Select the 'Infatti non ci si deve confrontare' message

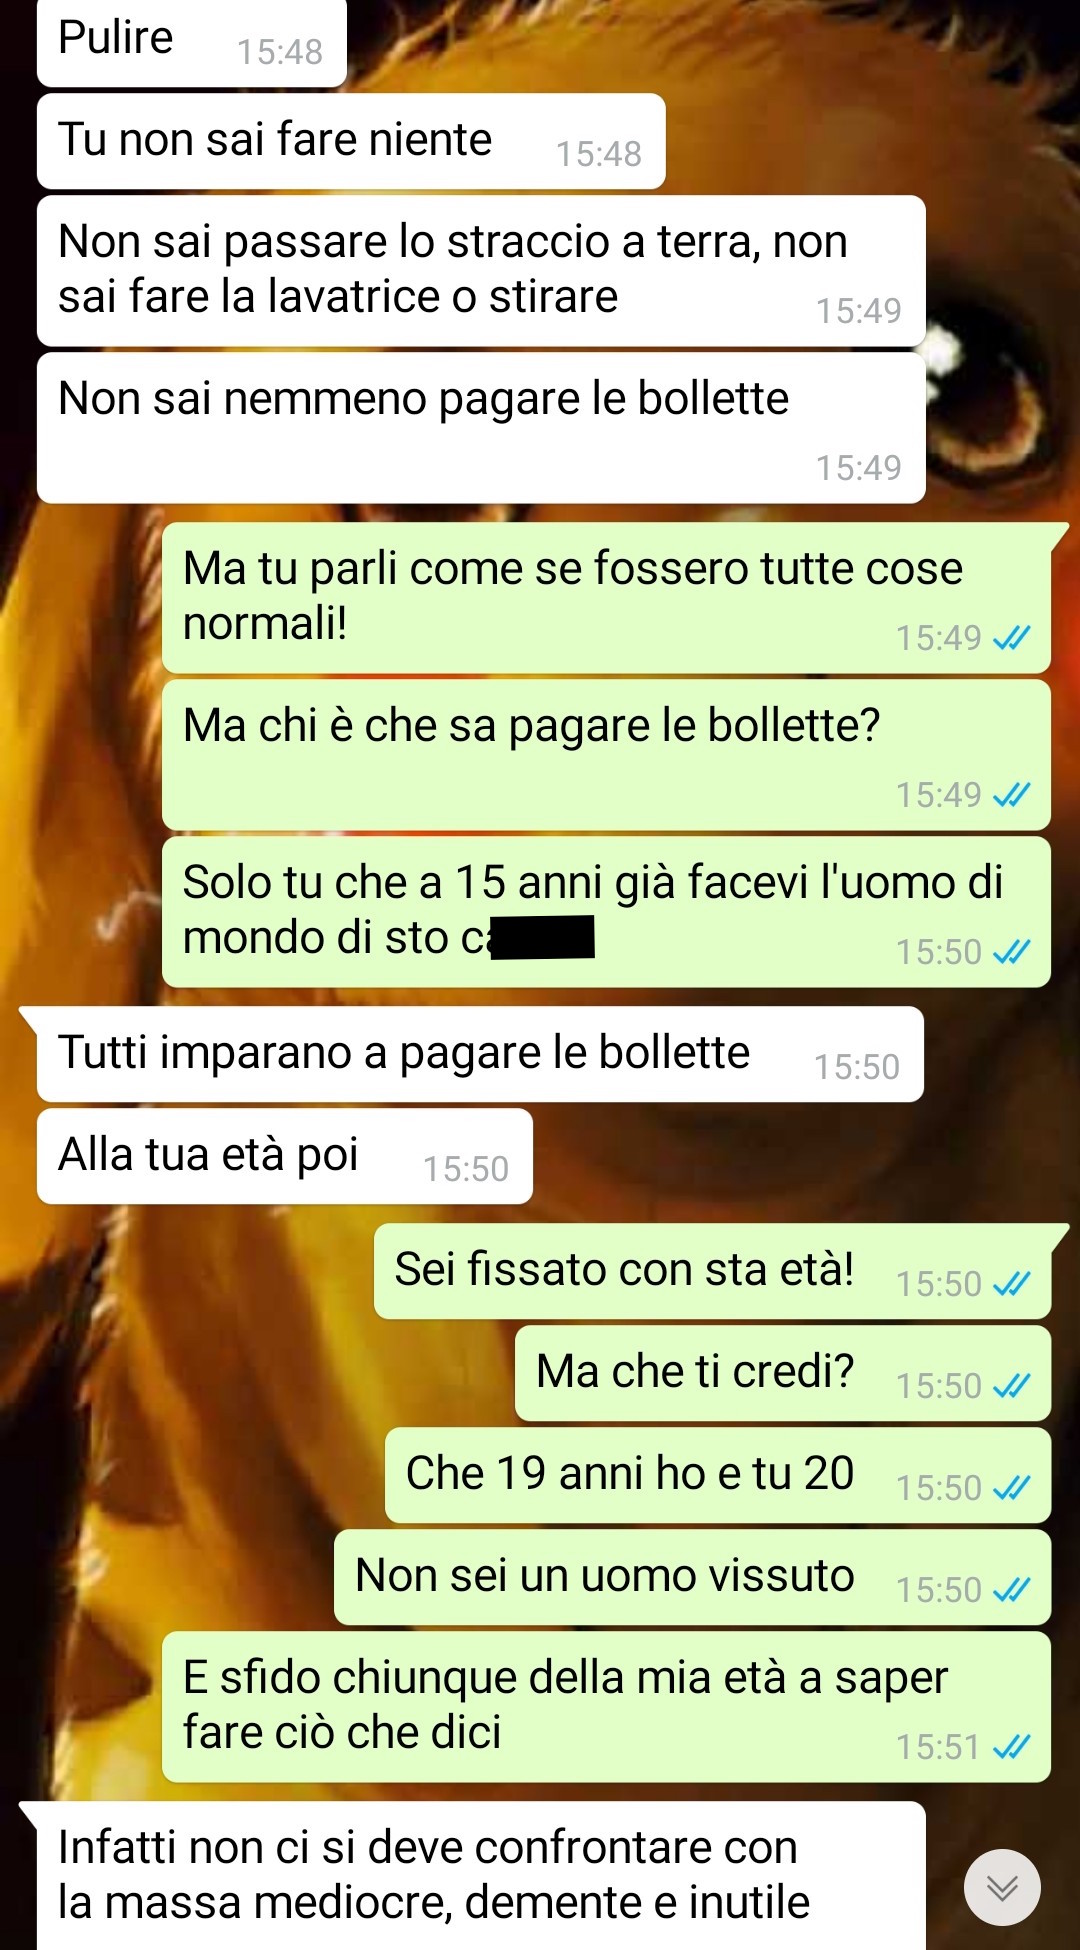481,1876
